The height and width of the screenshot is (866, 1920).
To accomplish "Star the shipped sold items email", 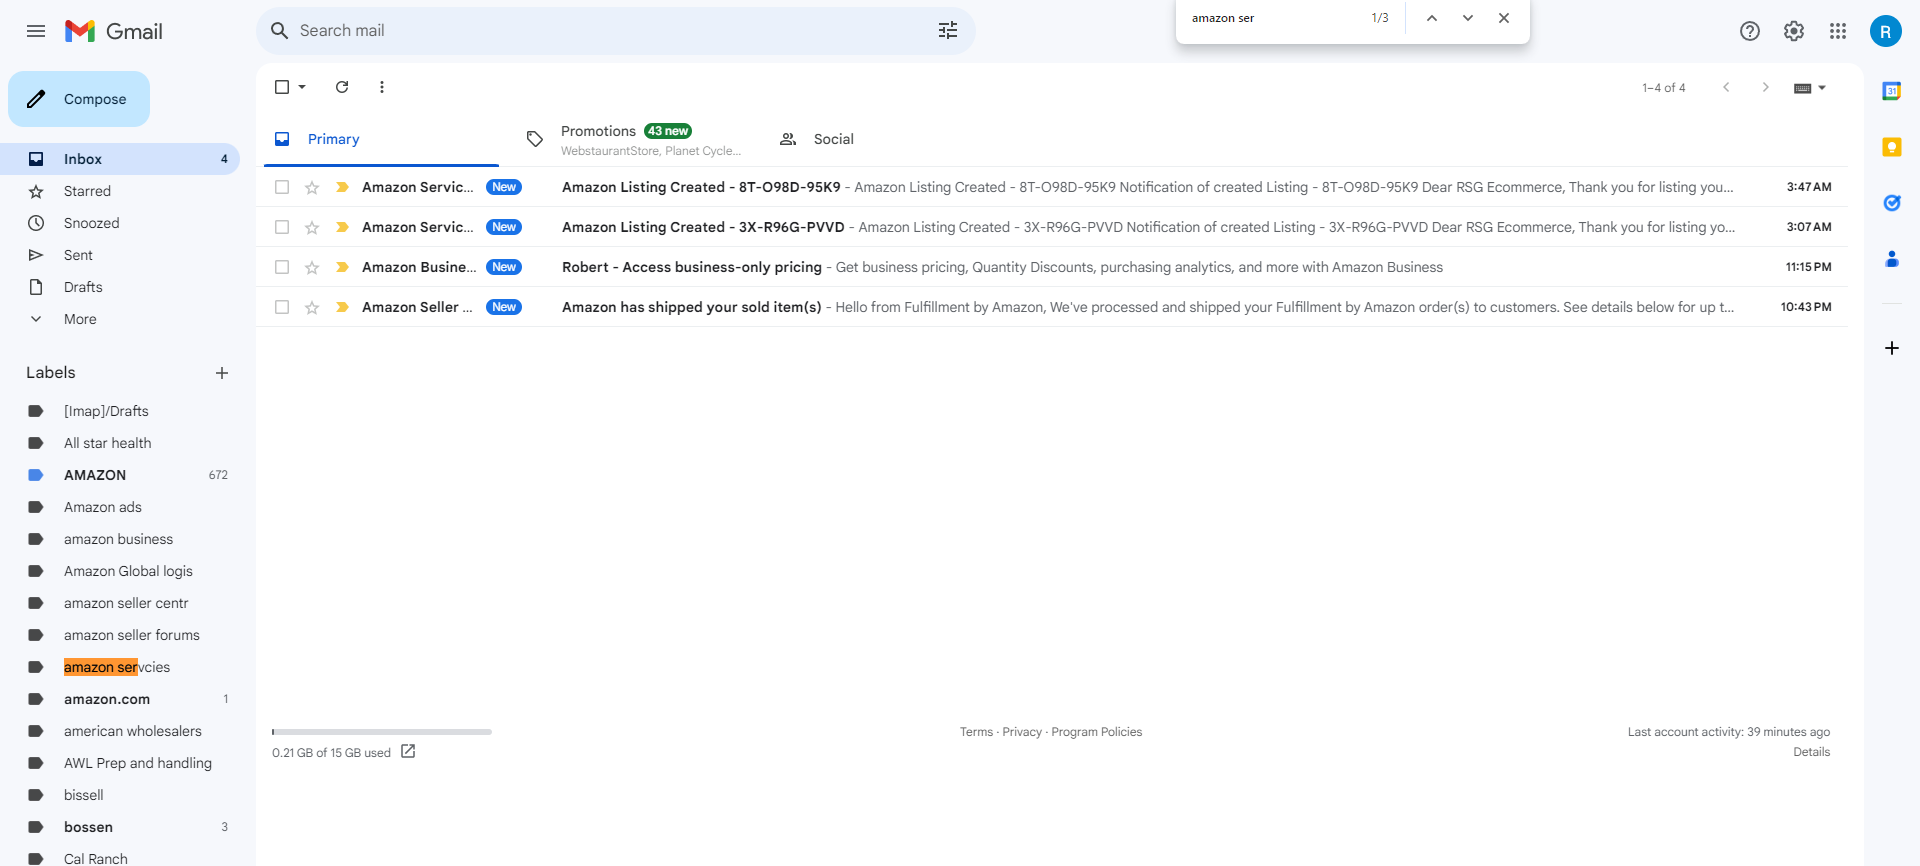I will (312, 307).
